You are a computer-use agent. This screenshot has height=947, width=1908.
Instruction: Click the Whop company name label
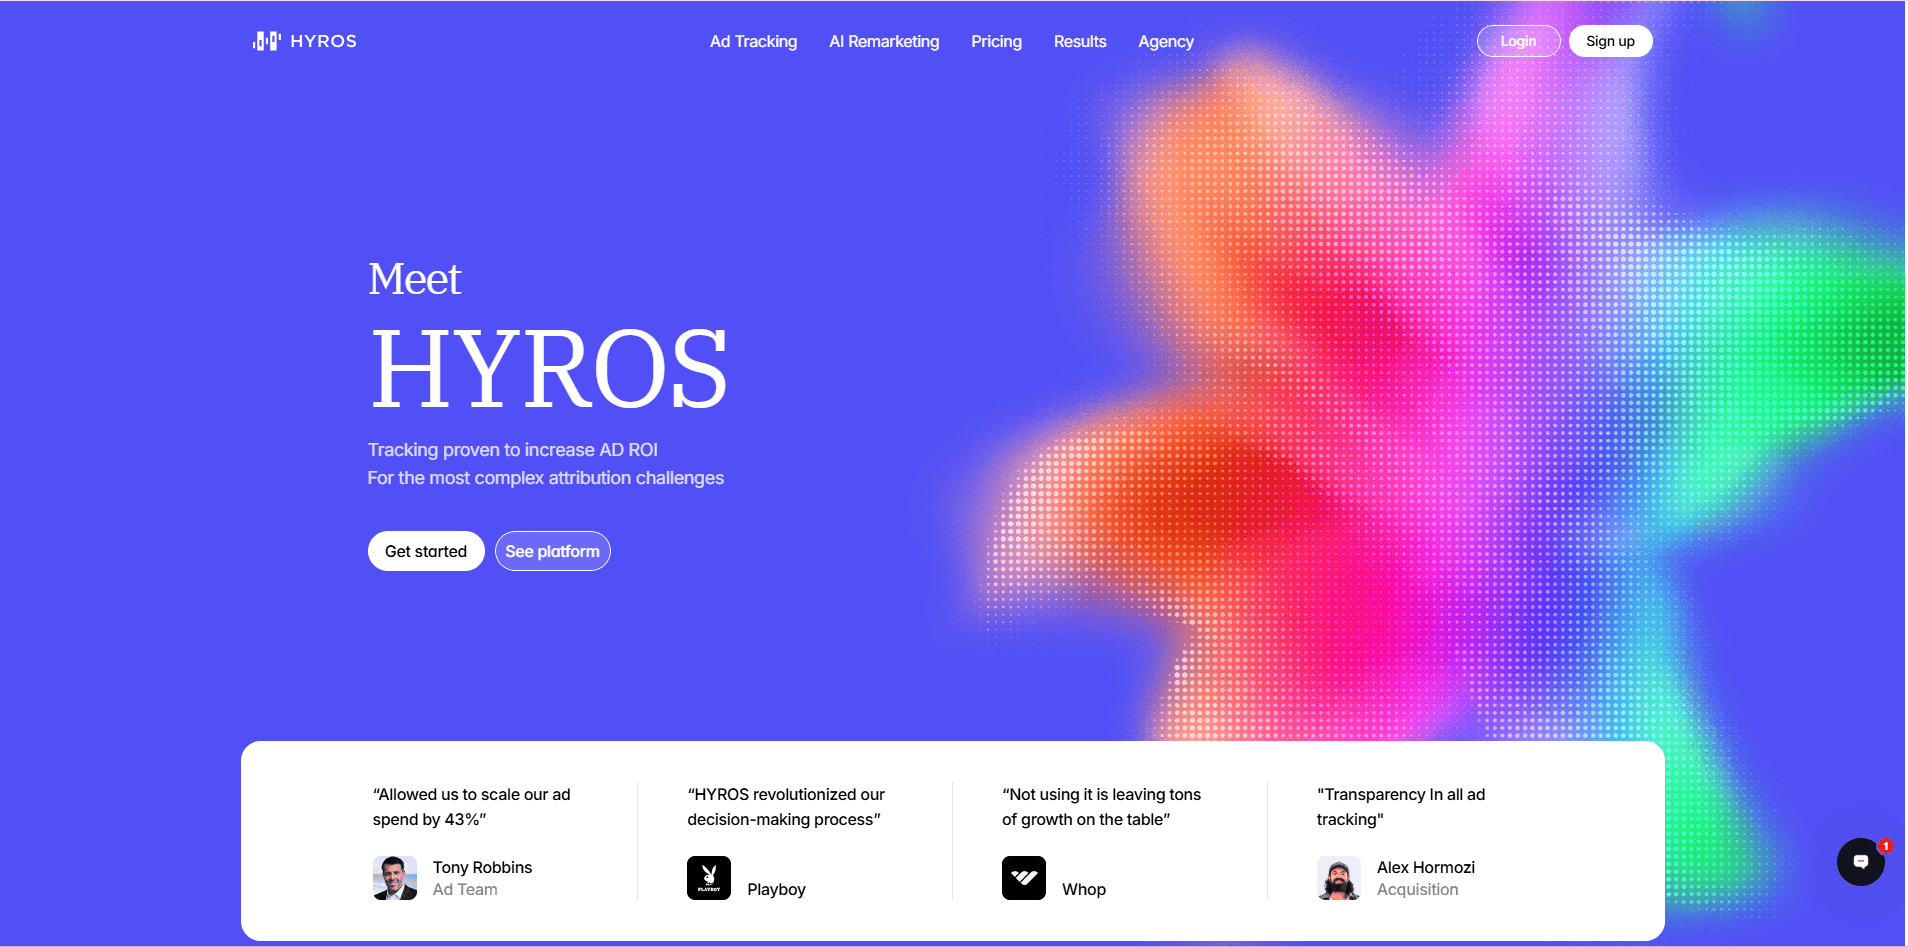pyautogui.click(x=1083, y=889)
